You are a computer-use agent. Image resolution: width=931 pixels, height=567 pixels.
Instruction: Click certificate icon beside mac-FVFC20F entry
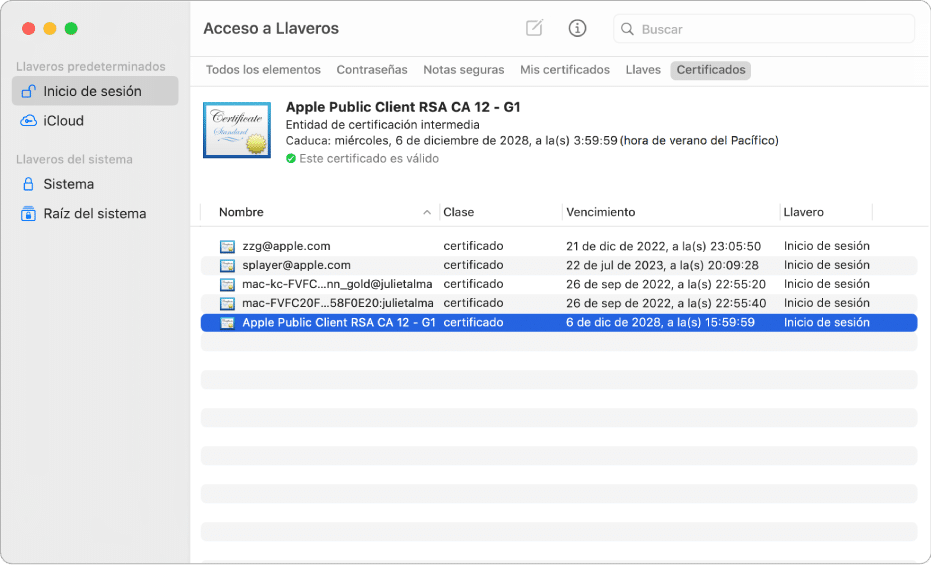(227, 303)
